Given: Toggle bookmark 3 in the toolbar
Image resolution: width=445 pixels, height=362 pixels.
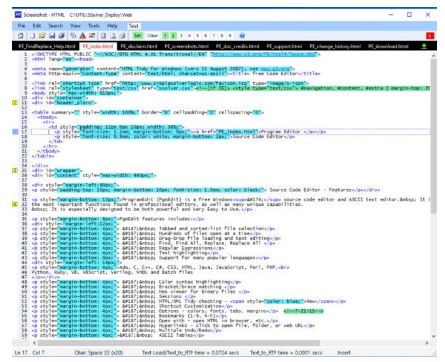Looking at the screenshot, I should click(x=181, y=36).
